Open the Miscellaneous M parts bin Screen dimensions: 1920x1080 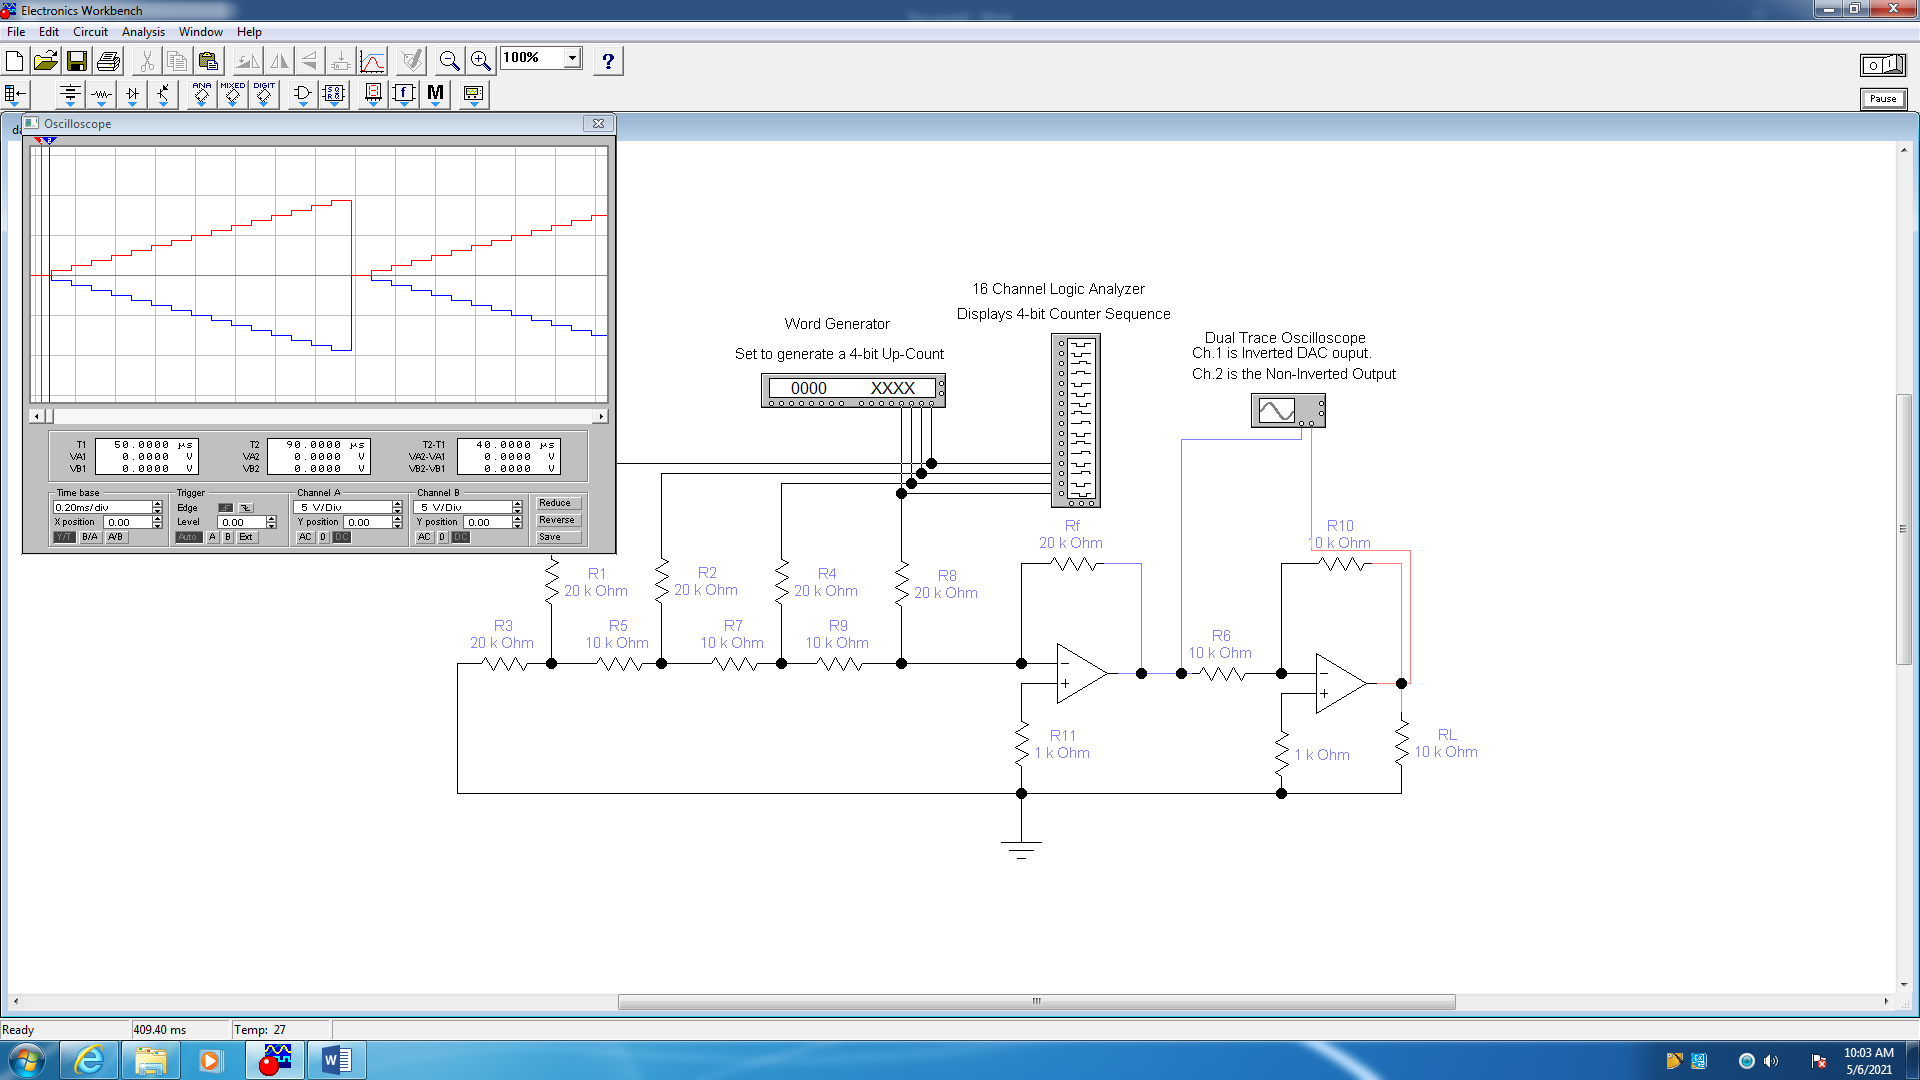[x=435, y=95]
